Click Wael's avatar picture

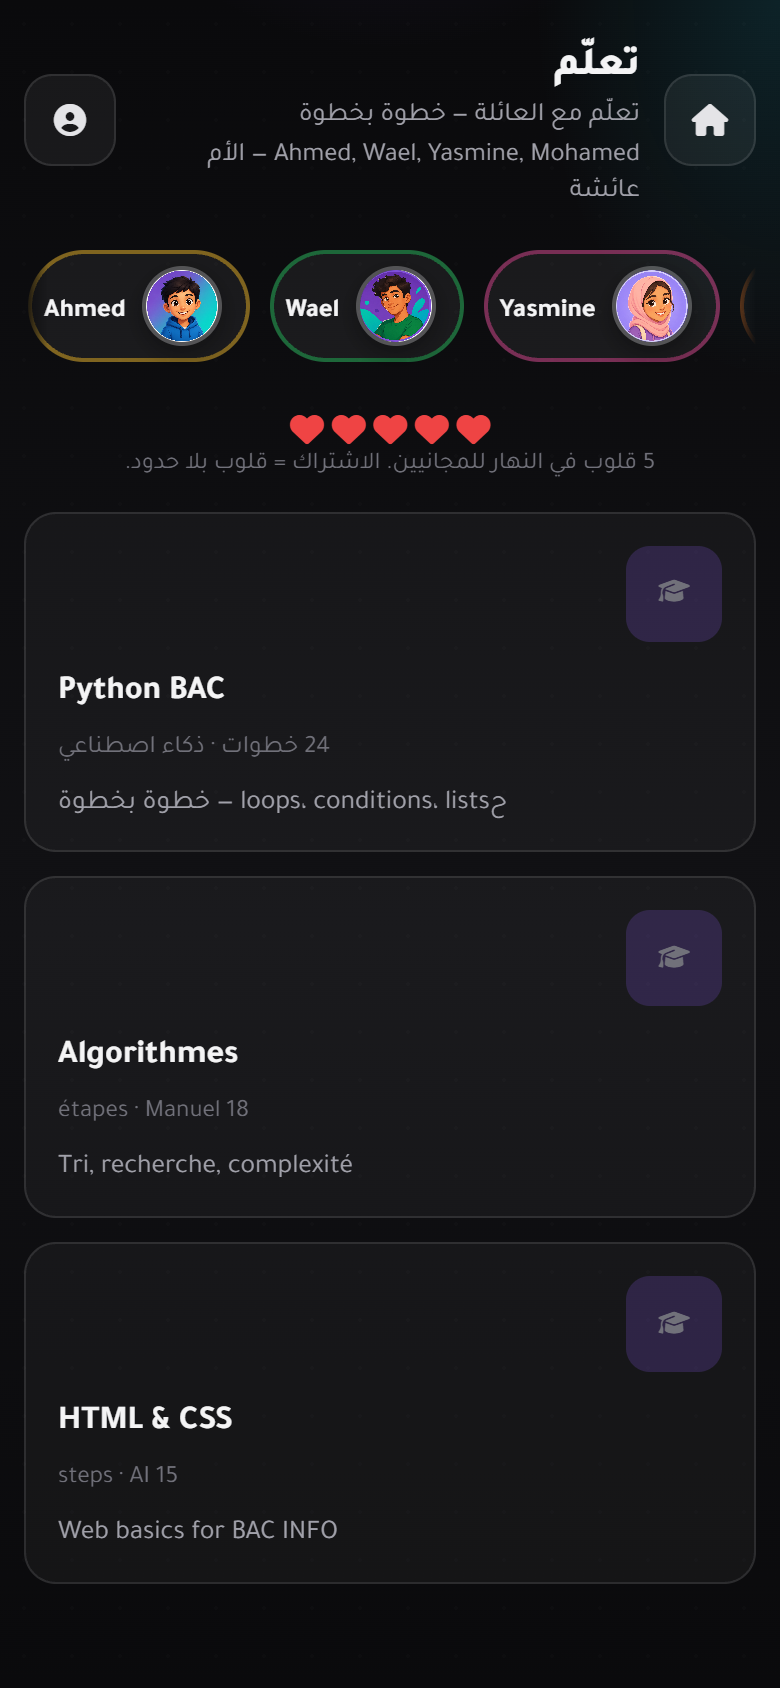[x=396, y=306]
